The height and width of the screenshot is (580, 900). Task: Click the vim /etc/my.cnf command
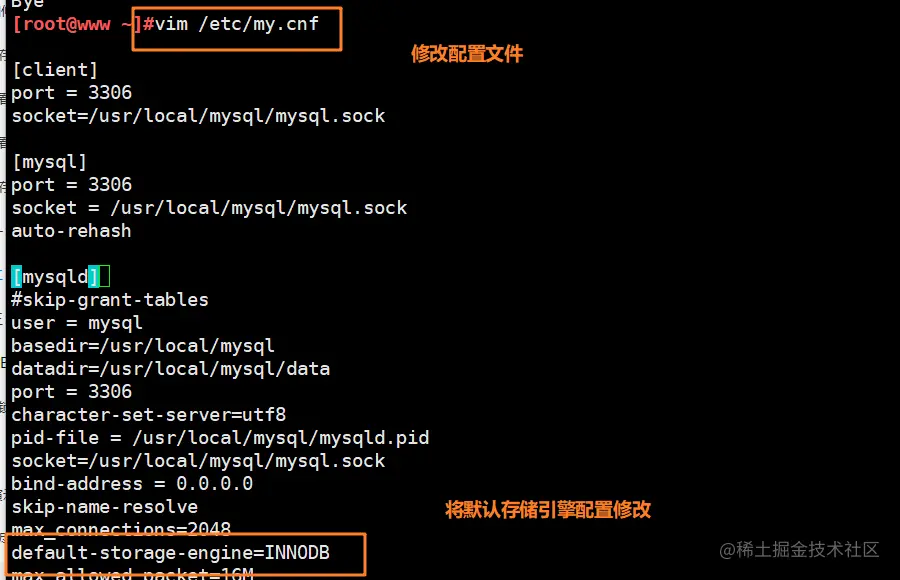231,24
